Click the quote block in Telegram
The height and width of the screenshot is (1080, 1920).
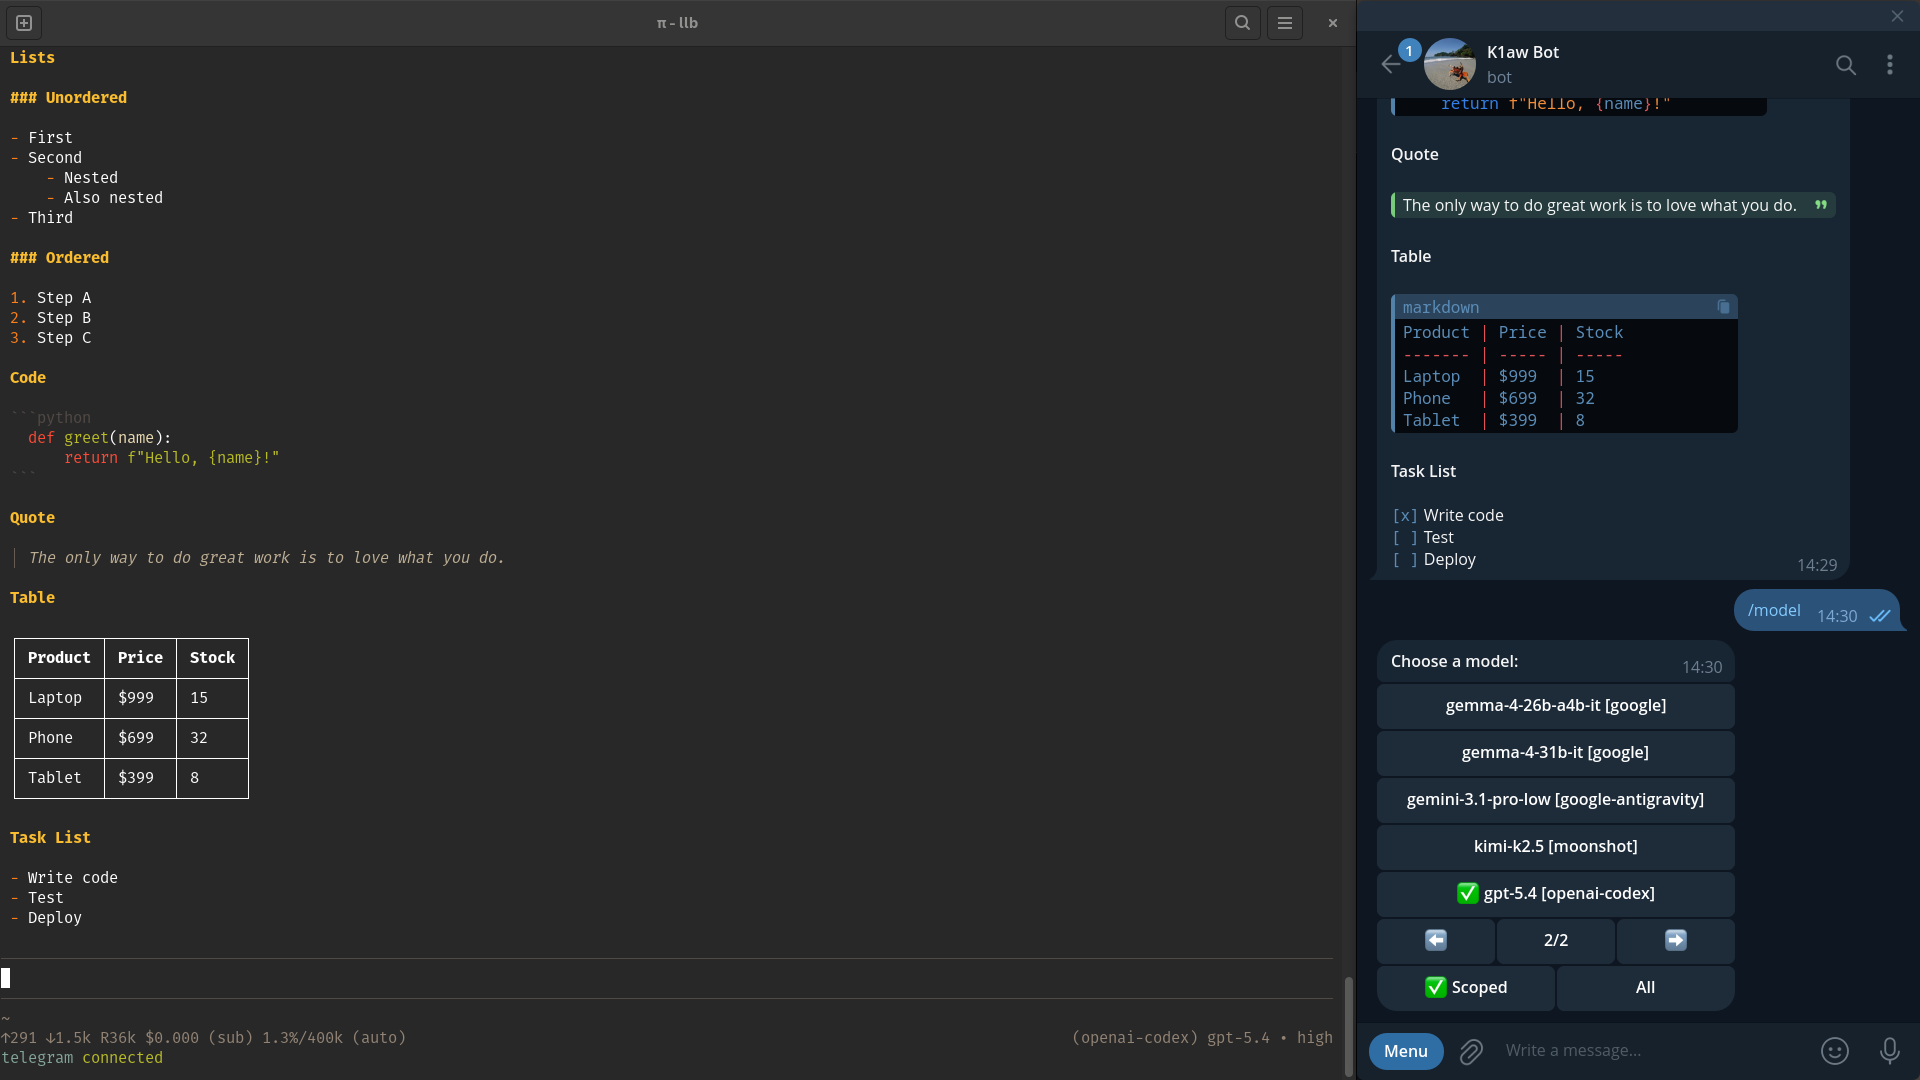pyautogui.click(x=1612, y=206)
